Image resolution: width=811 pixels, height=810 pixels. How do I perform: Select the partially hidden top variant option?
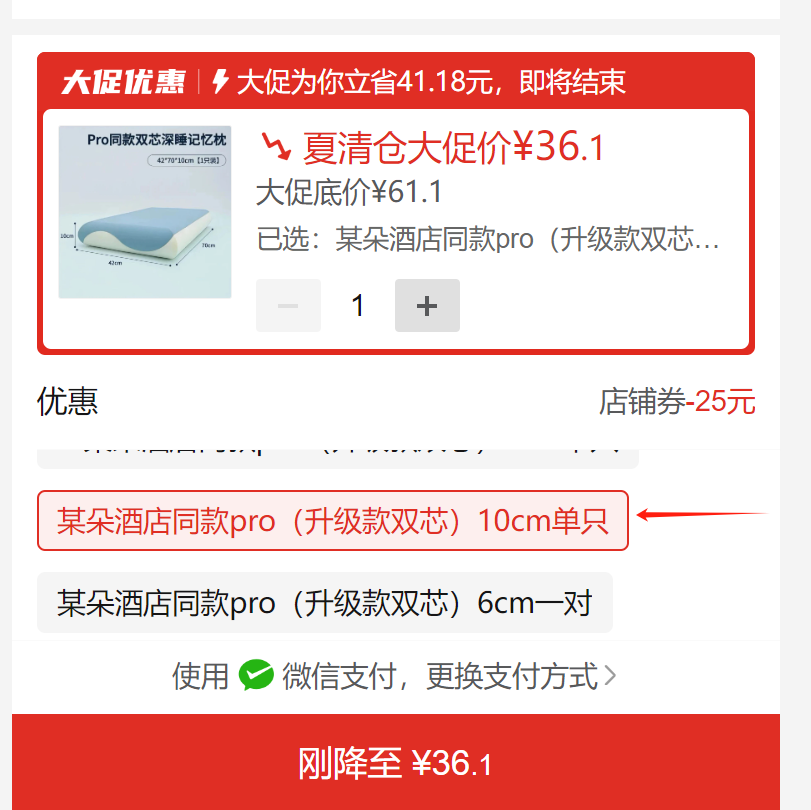click(x=338, y=458)
